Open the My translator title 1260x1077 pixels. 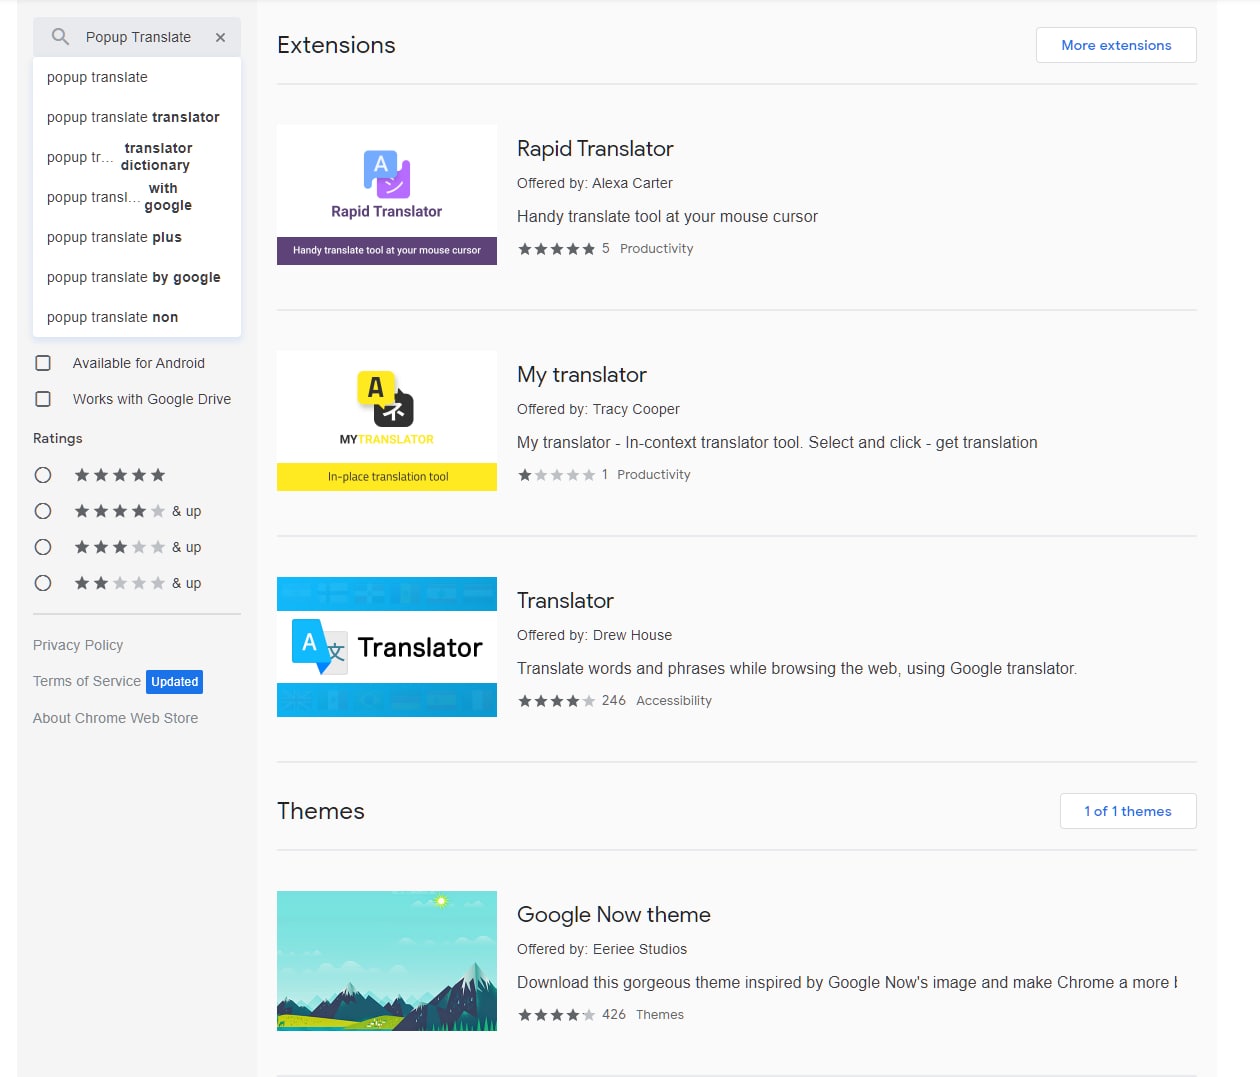click(582, 375)
